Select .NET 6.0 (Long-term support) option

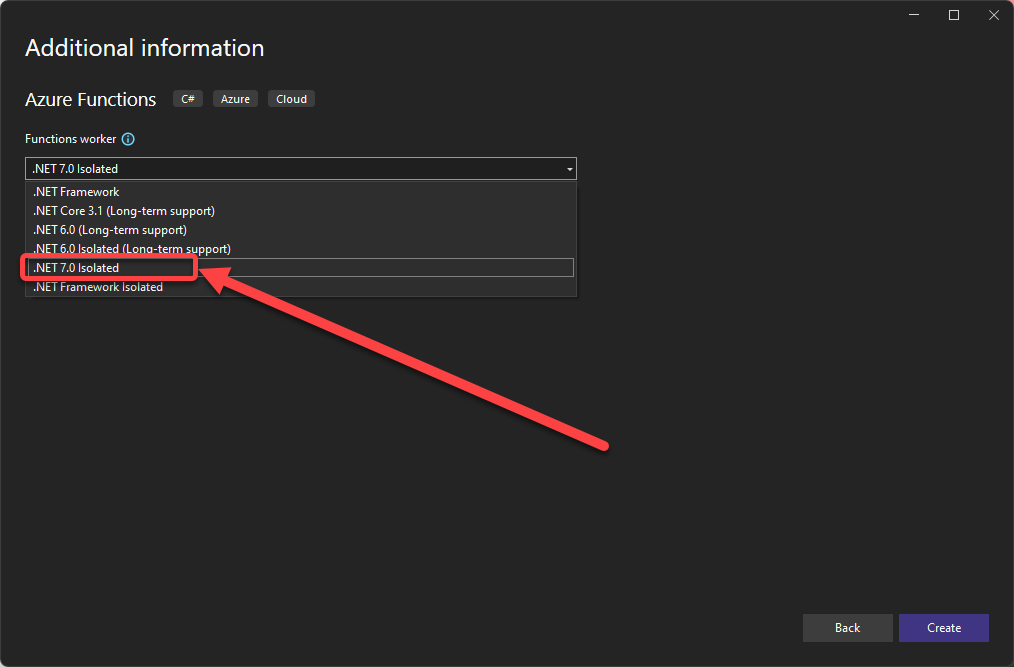(x=301, y=230)
